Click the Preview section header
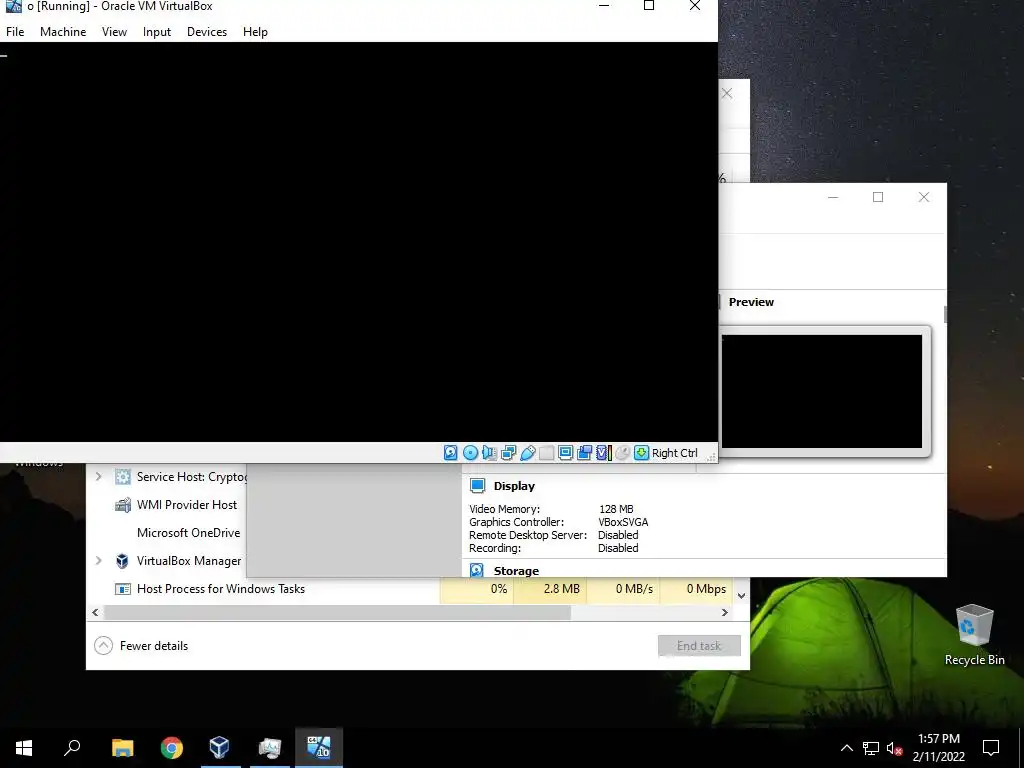 (x=751, y=302)
